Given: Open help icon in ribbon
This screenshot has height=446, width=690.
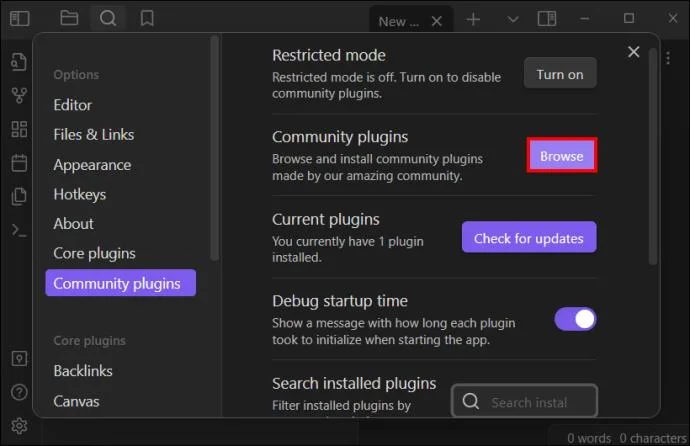Looking at the screenshot, I should 19,392.
